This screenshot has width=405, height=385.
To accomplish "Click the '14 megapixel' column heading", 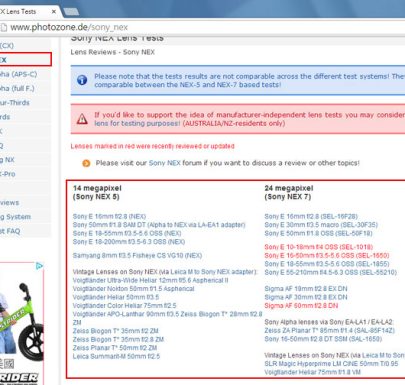I will (x=97, y=188).
